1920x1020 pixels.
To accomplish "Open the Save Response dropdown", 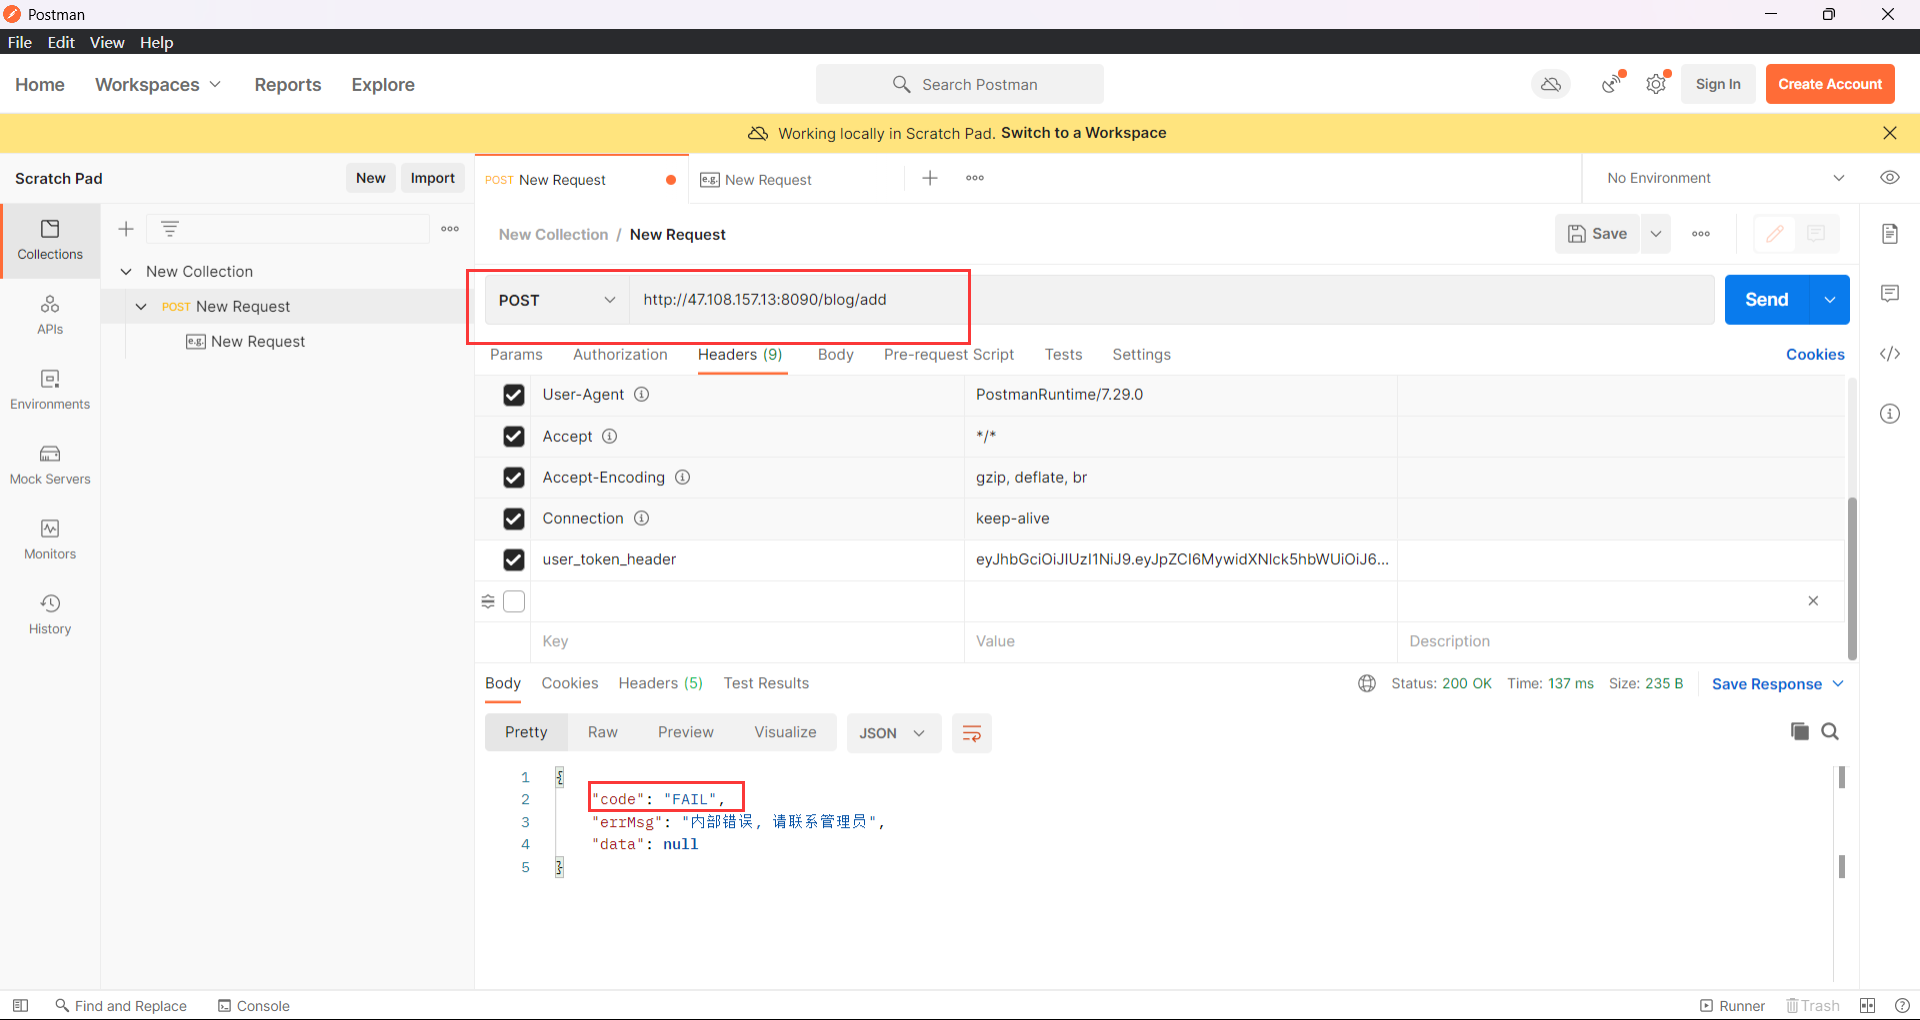I will pos(1777,684).
